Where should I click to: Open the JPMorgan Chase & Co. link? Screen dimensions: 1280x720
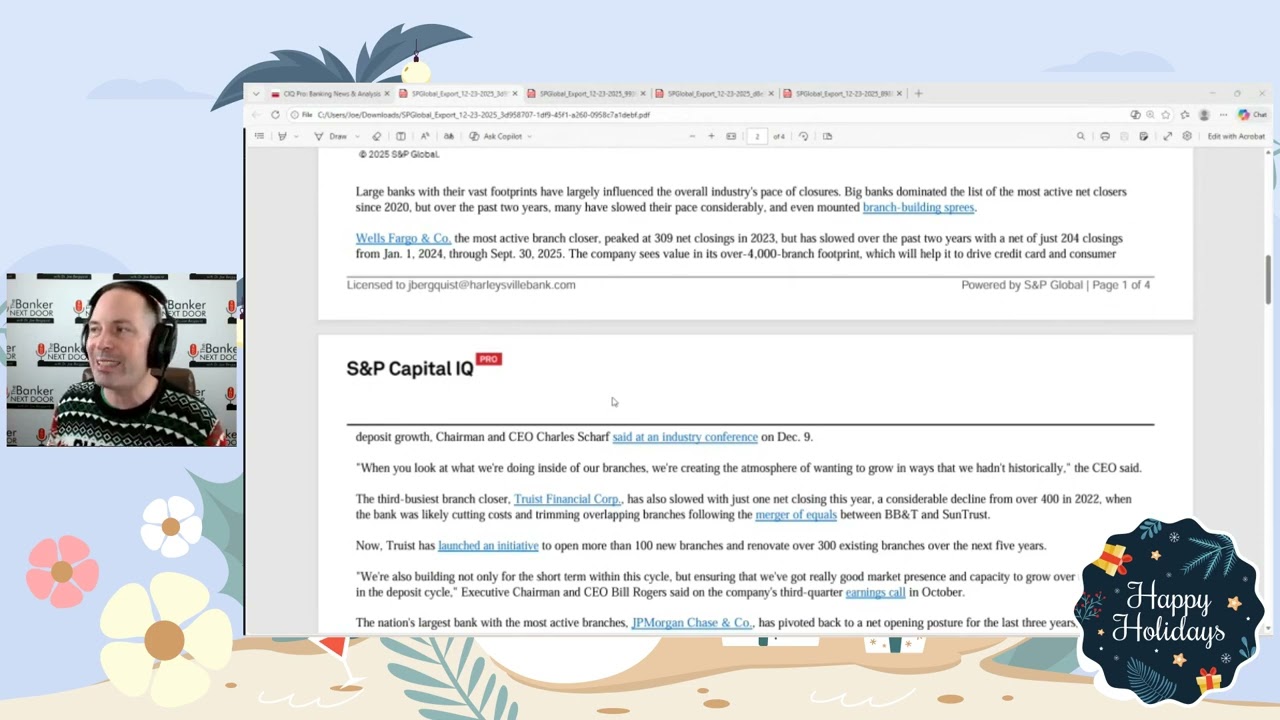(692, 623)
